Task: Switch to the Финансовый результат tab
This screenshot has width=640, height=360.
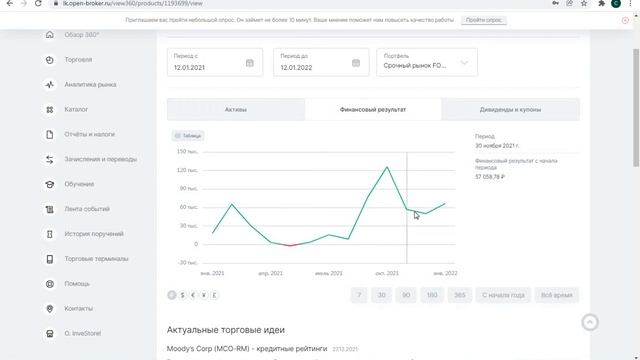Action: [373, 109]
